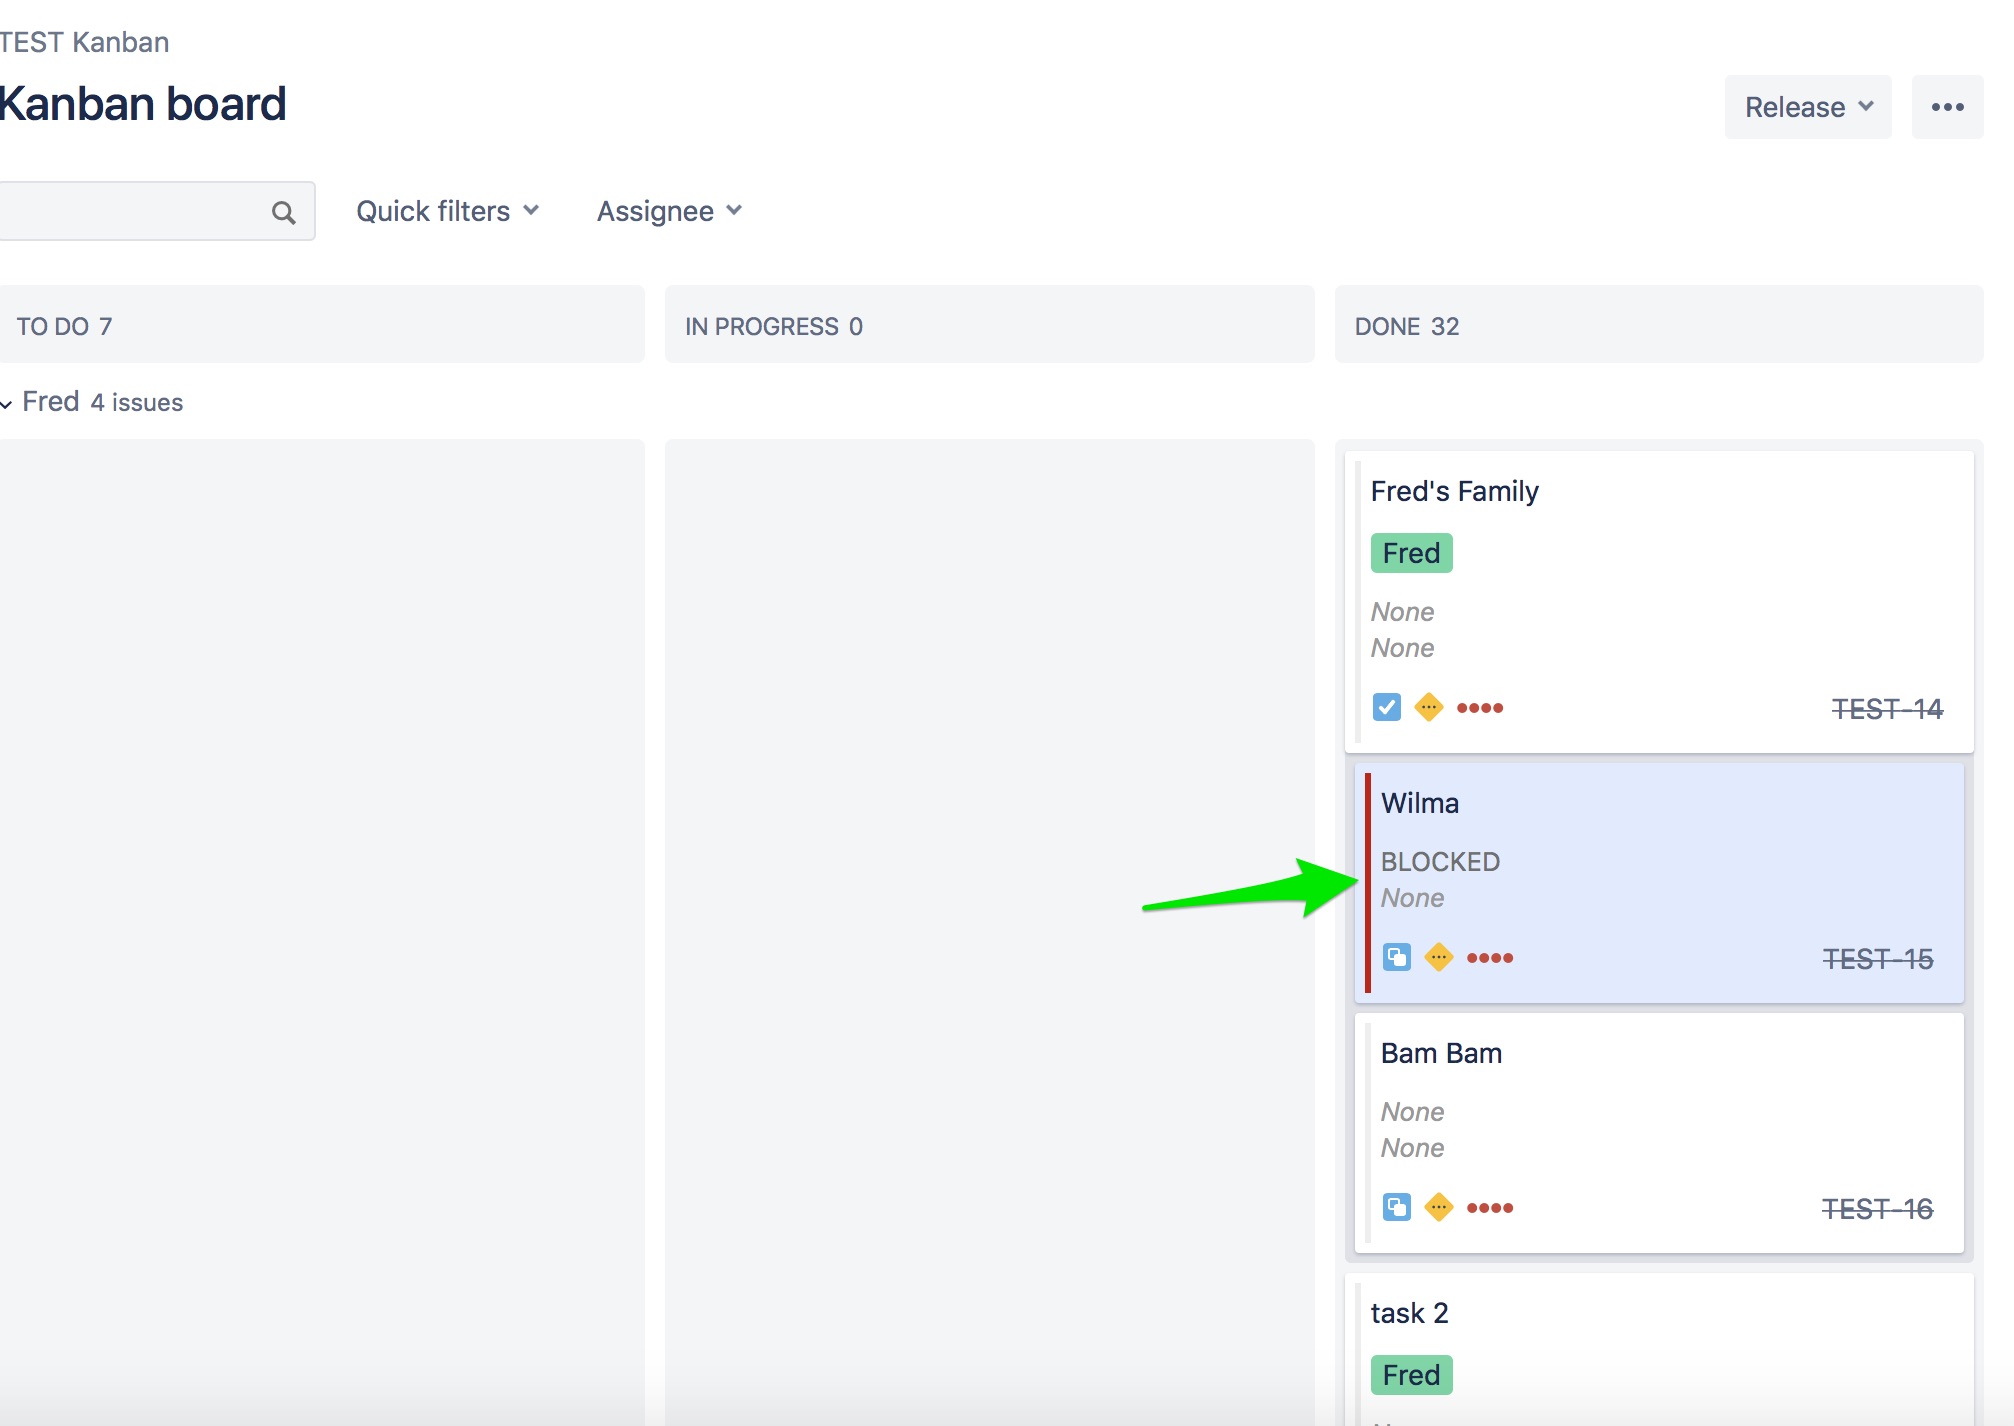Open the TEST-15 issue key link
This screenshot has height=1426, width=2014.
tap(1877, 959)
